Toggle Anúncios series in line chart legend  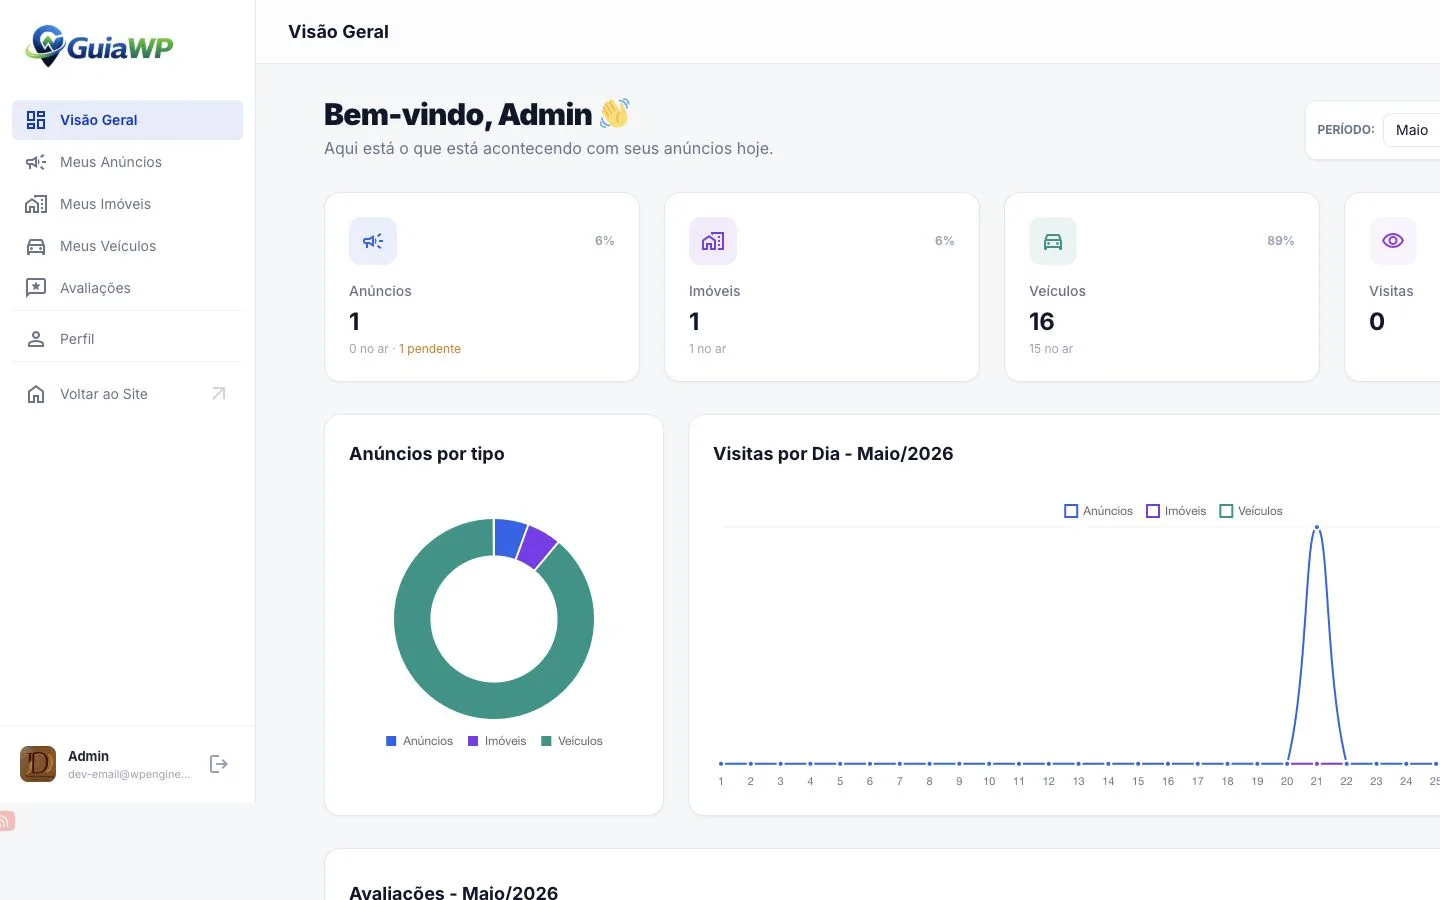click(1099, 511)
